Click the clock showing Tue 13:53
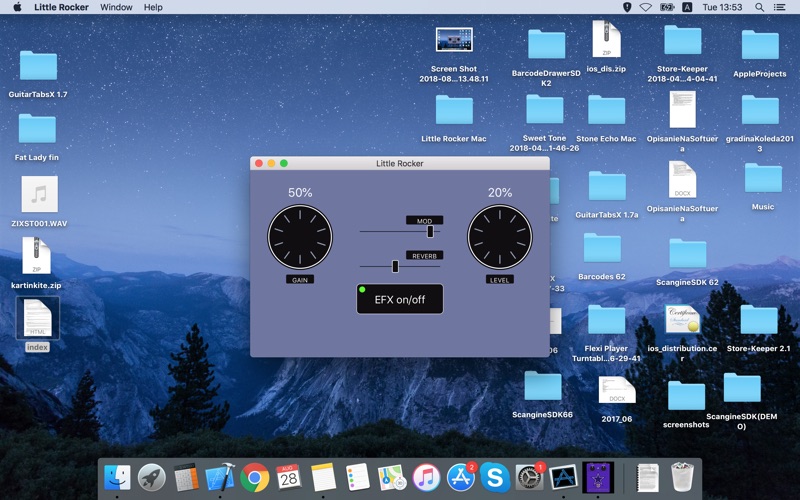This screenshot has height=500, width=800. [722, 7]
